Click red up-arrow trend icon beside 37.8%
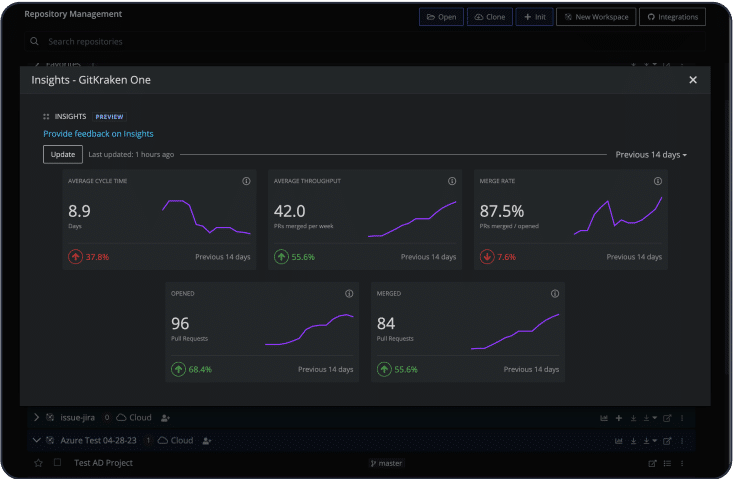 (x=75, y=257)
